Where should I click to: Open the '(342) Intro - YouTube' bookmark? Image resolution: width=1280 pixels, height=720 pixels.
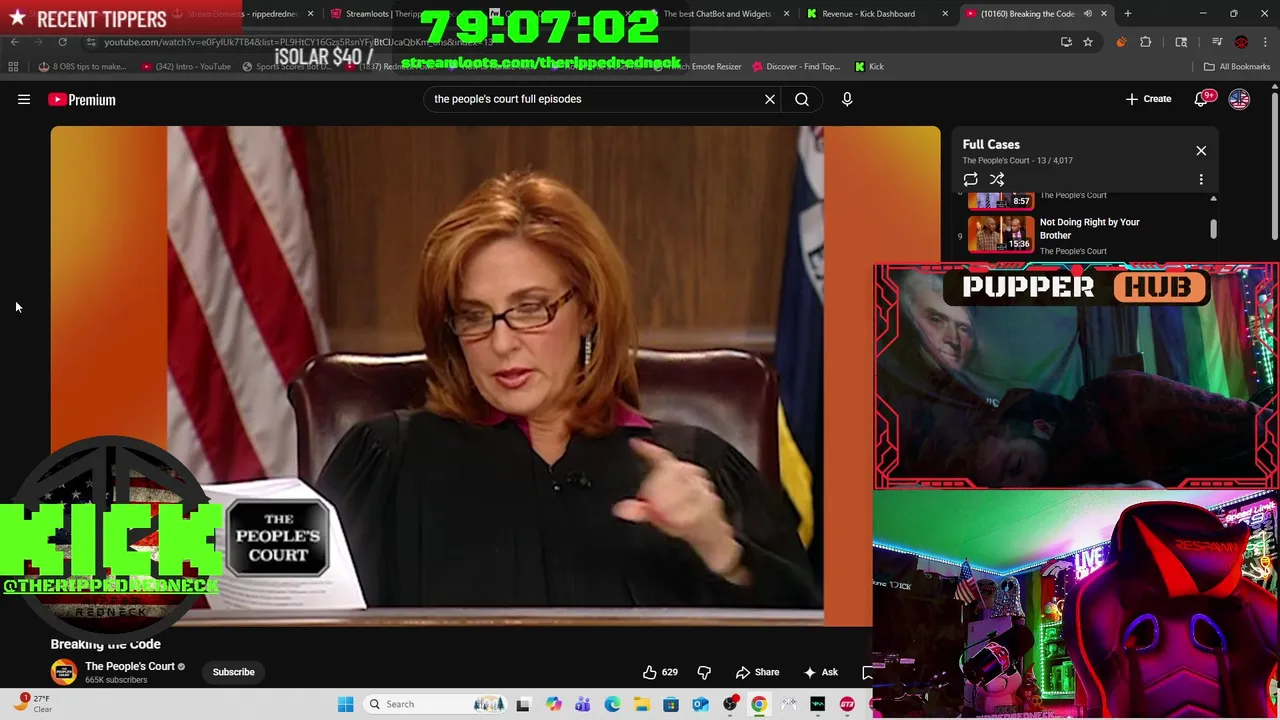pyautogui.click(x=186, y=66)
